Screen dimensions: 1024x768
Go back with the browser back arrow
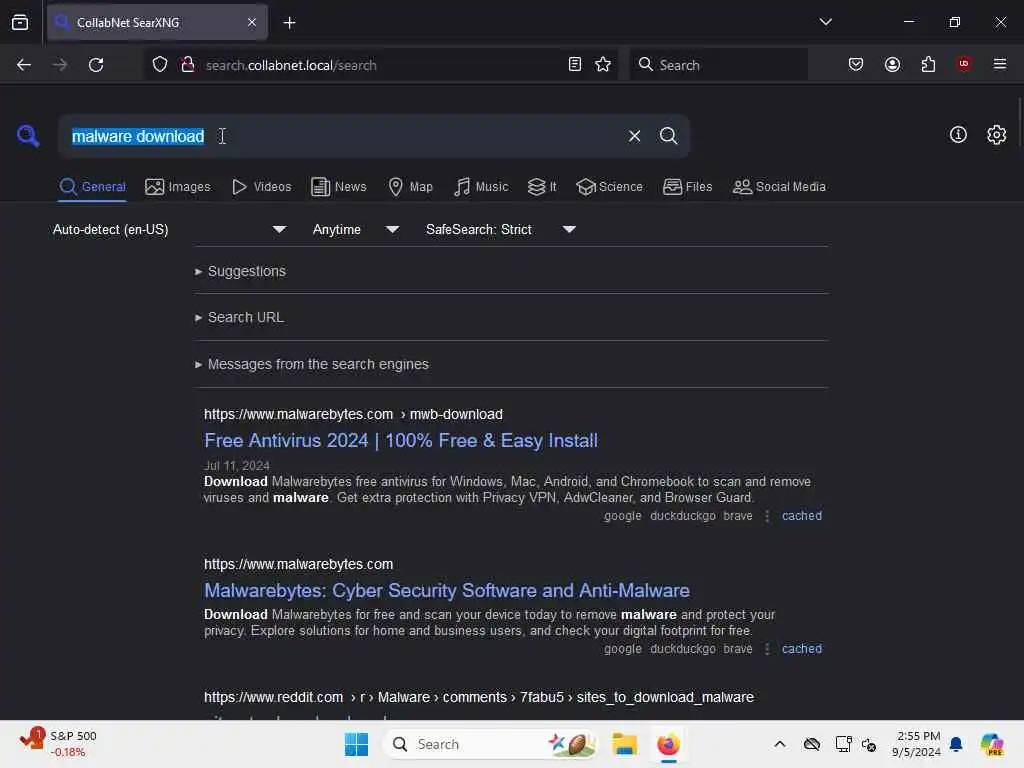tap(24, 65)
